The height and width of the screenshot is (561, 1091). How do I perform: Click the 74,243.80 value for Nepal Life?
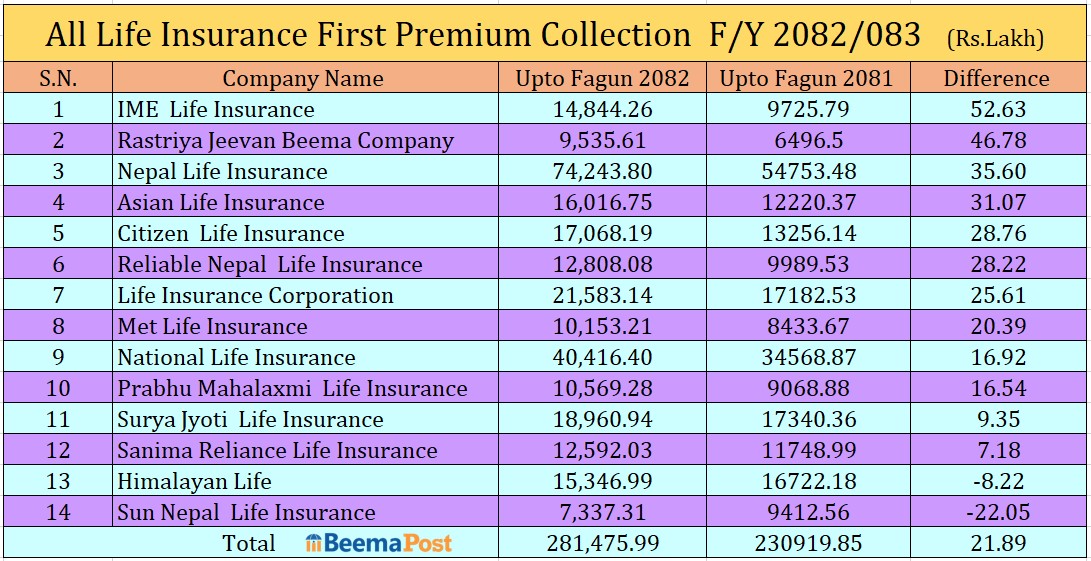[602, 172]
